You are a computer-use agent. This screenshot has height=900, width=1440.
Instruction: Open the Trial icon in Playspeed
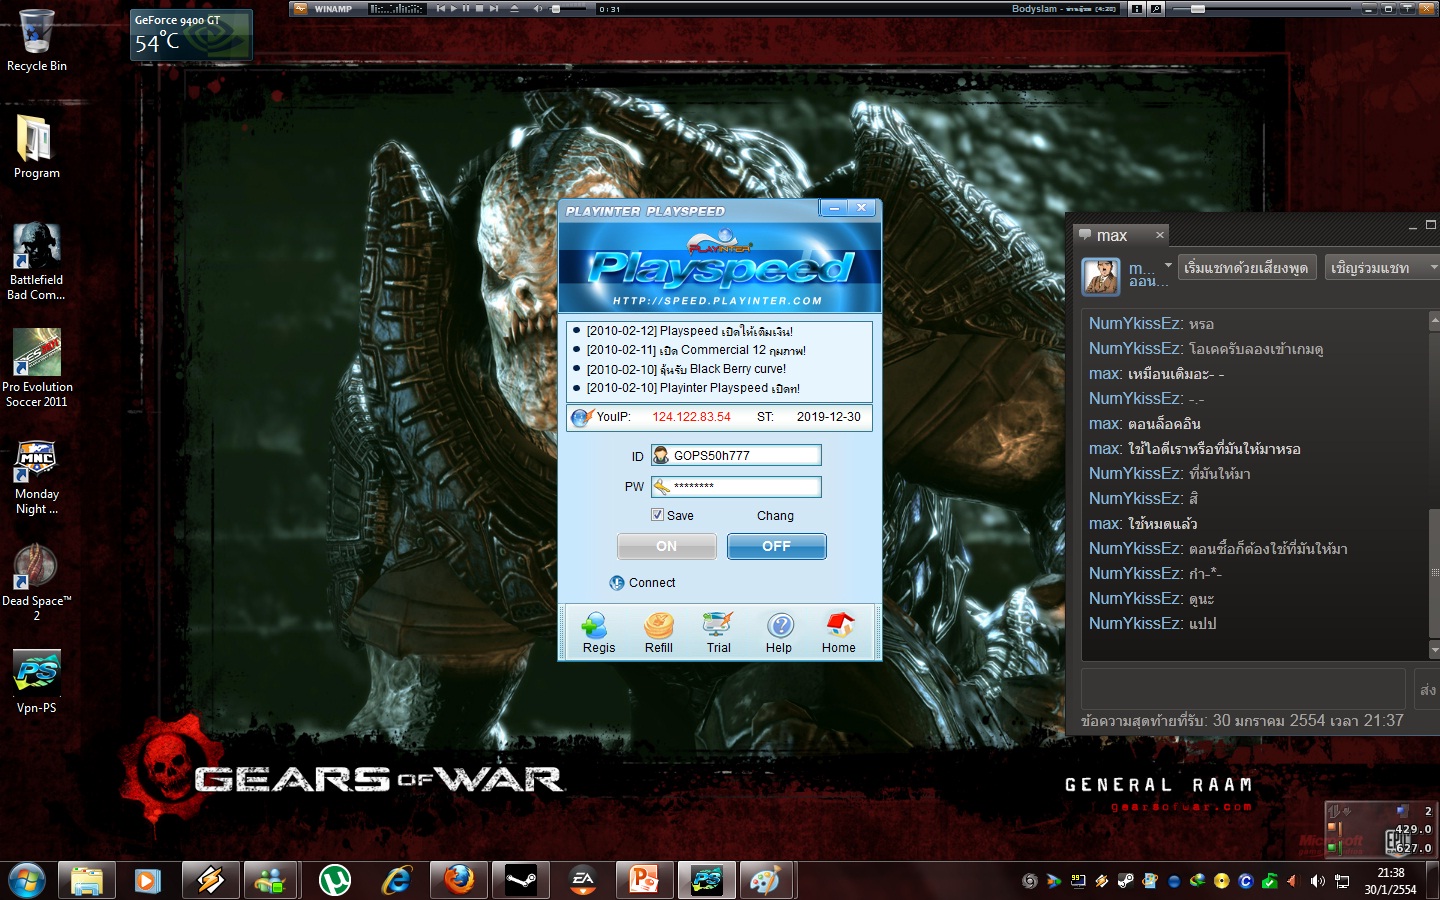click(718, 633)
